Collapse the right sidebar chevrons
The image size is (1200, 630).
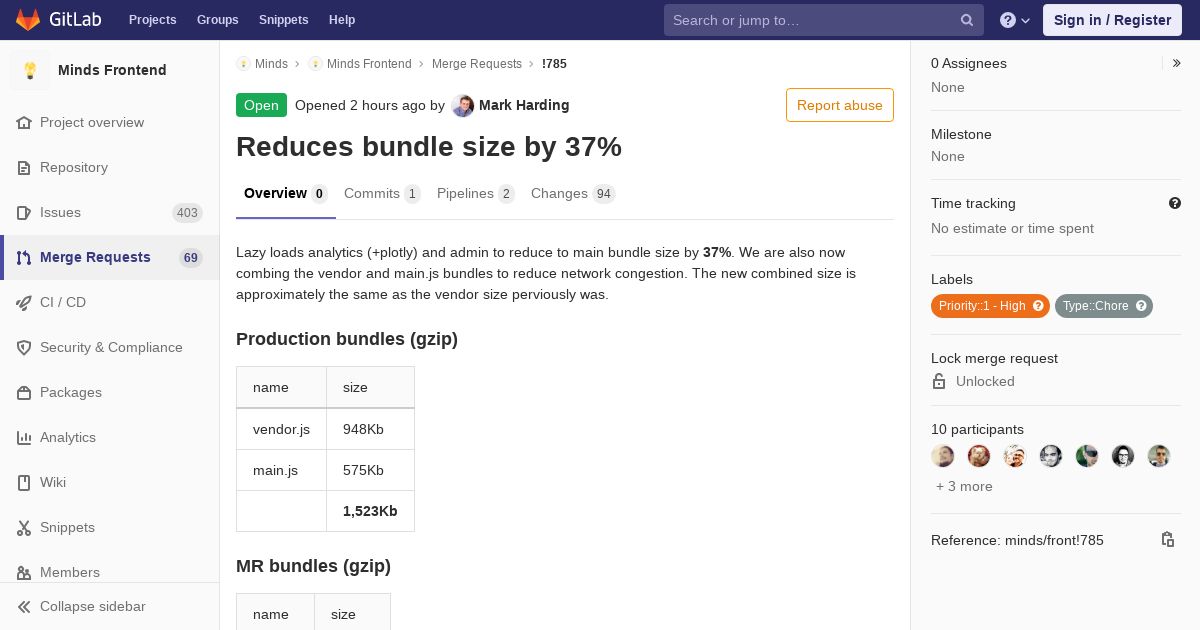pos(1177,63)
